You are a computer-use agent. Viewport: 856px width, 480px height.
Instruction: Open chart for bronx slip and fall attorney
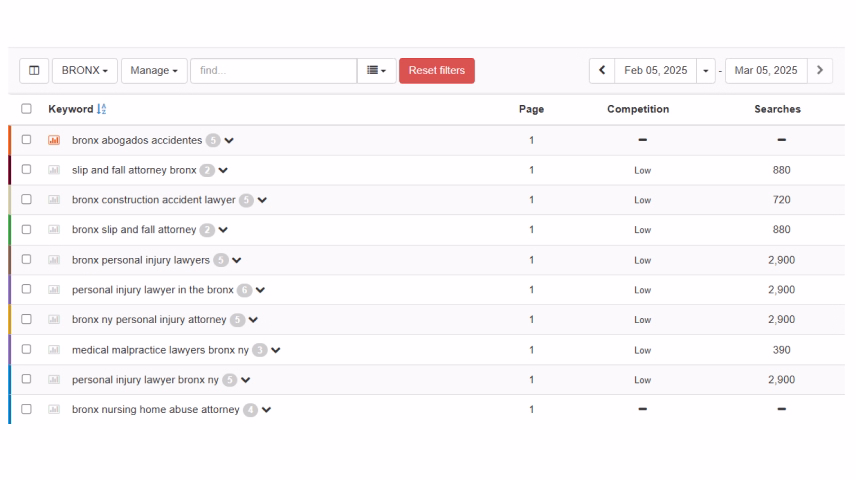54,230
